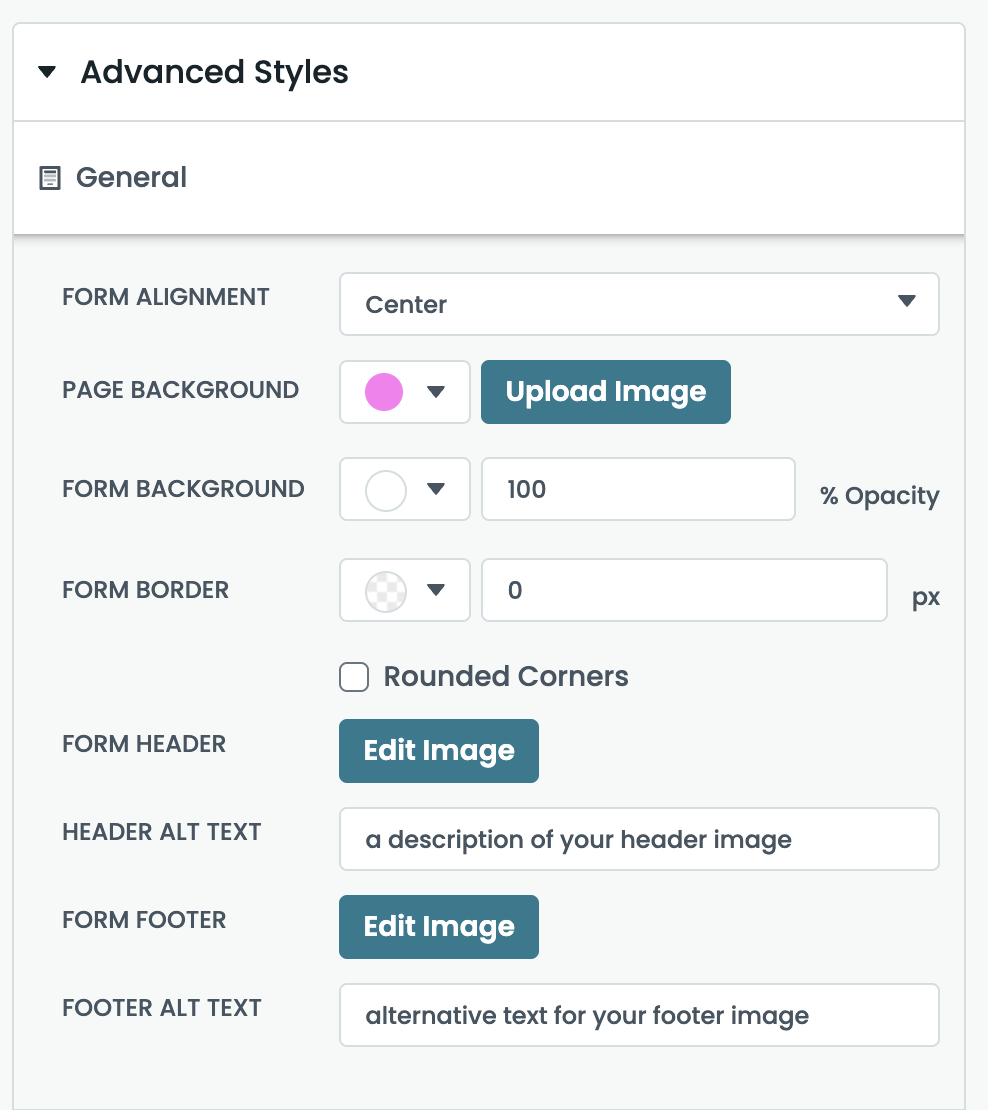Collapse the Advanced Styles section triangle

[47, 73]
